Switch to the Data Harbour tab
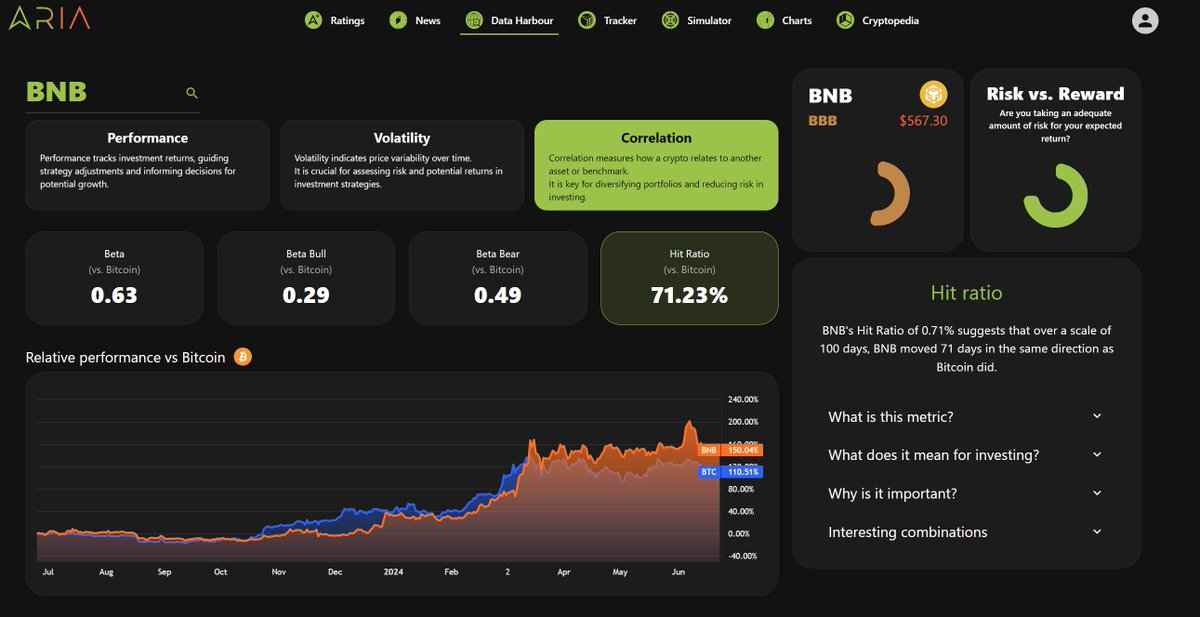Image resolution: width=1200 pixels, height=617 pixels. click(509, 19)
